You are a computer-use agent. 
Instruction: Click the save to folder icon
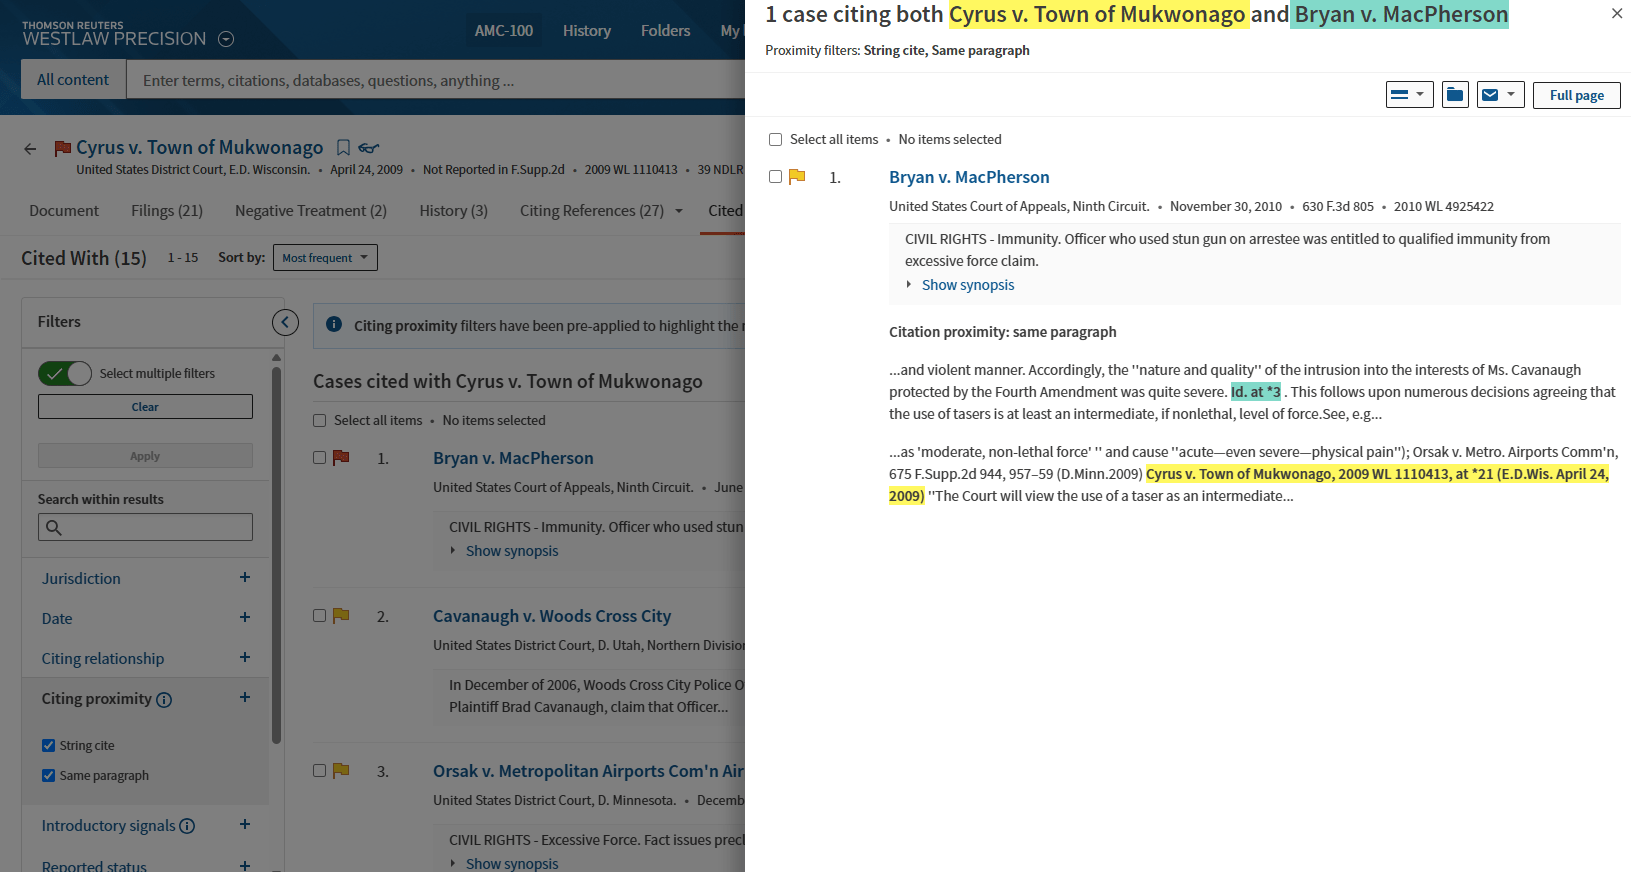[1455, 95]
